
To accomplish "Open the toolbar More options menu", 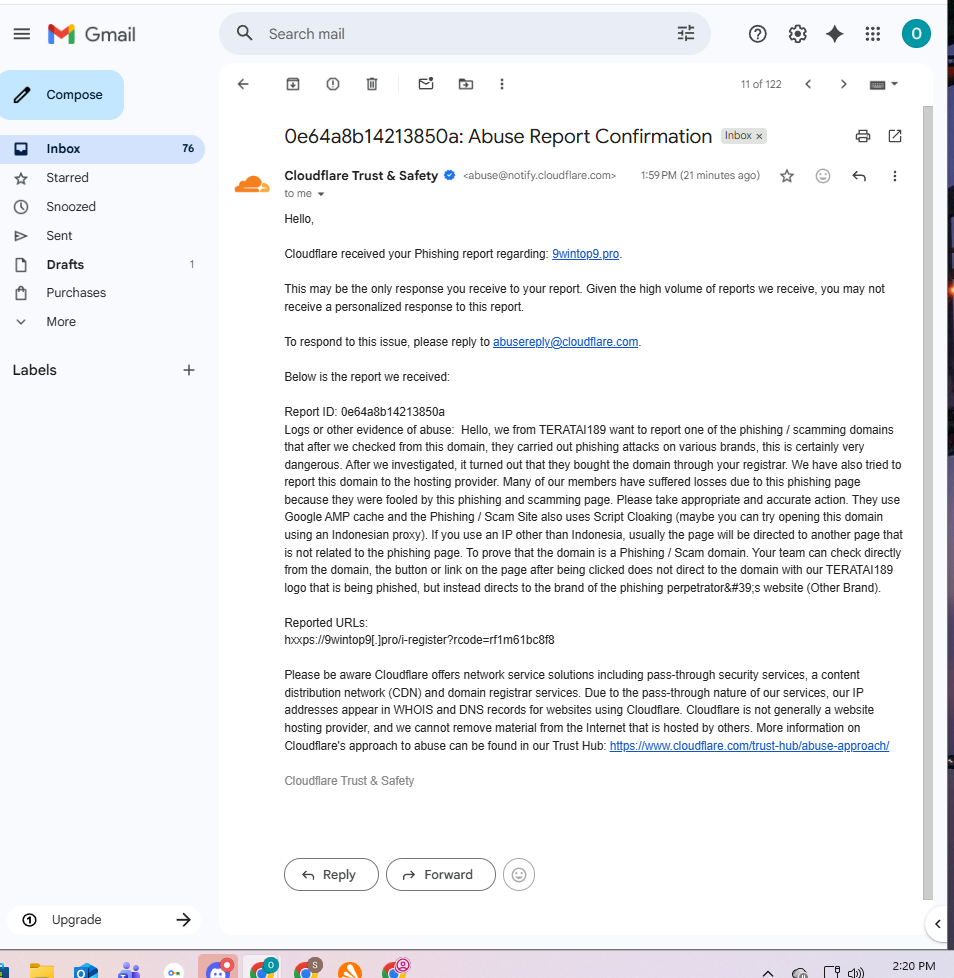I will coord(502,84).
